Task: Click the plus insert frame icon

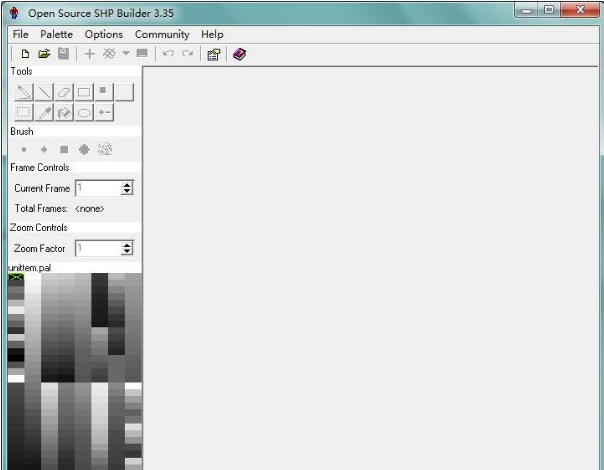Action: click(89, 54)
